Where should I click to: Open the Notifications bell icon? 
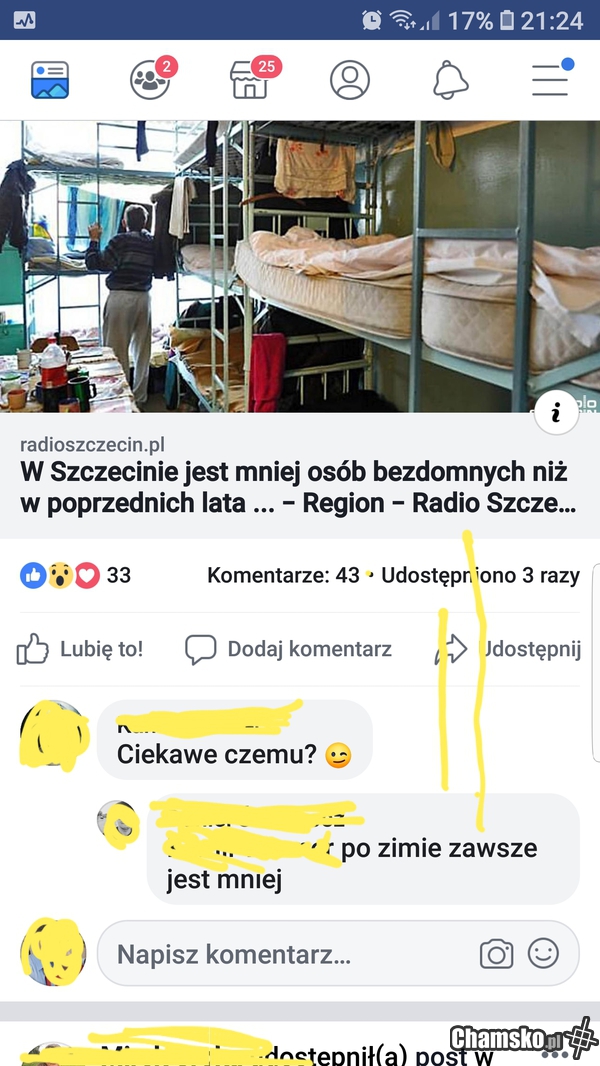click(x=451, y=80)
